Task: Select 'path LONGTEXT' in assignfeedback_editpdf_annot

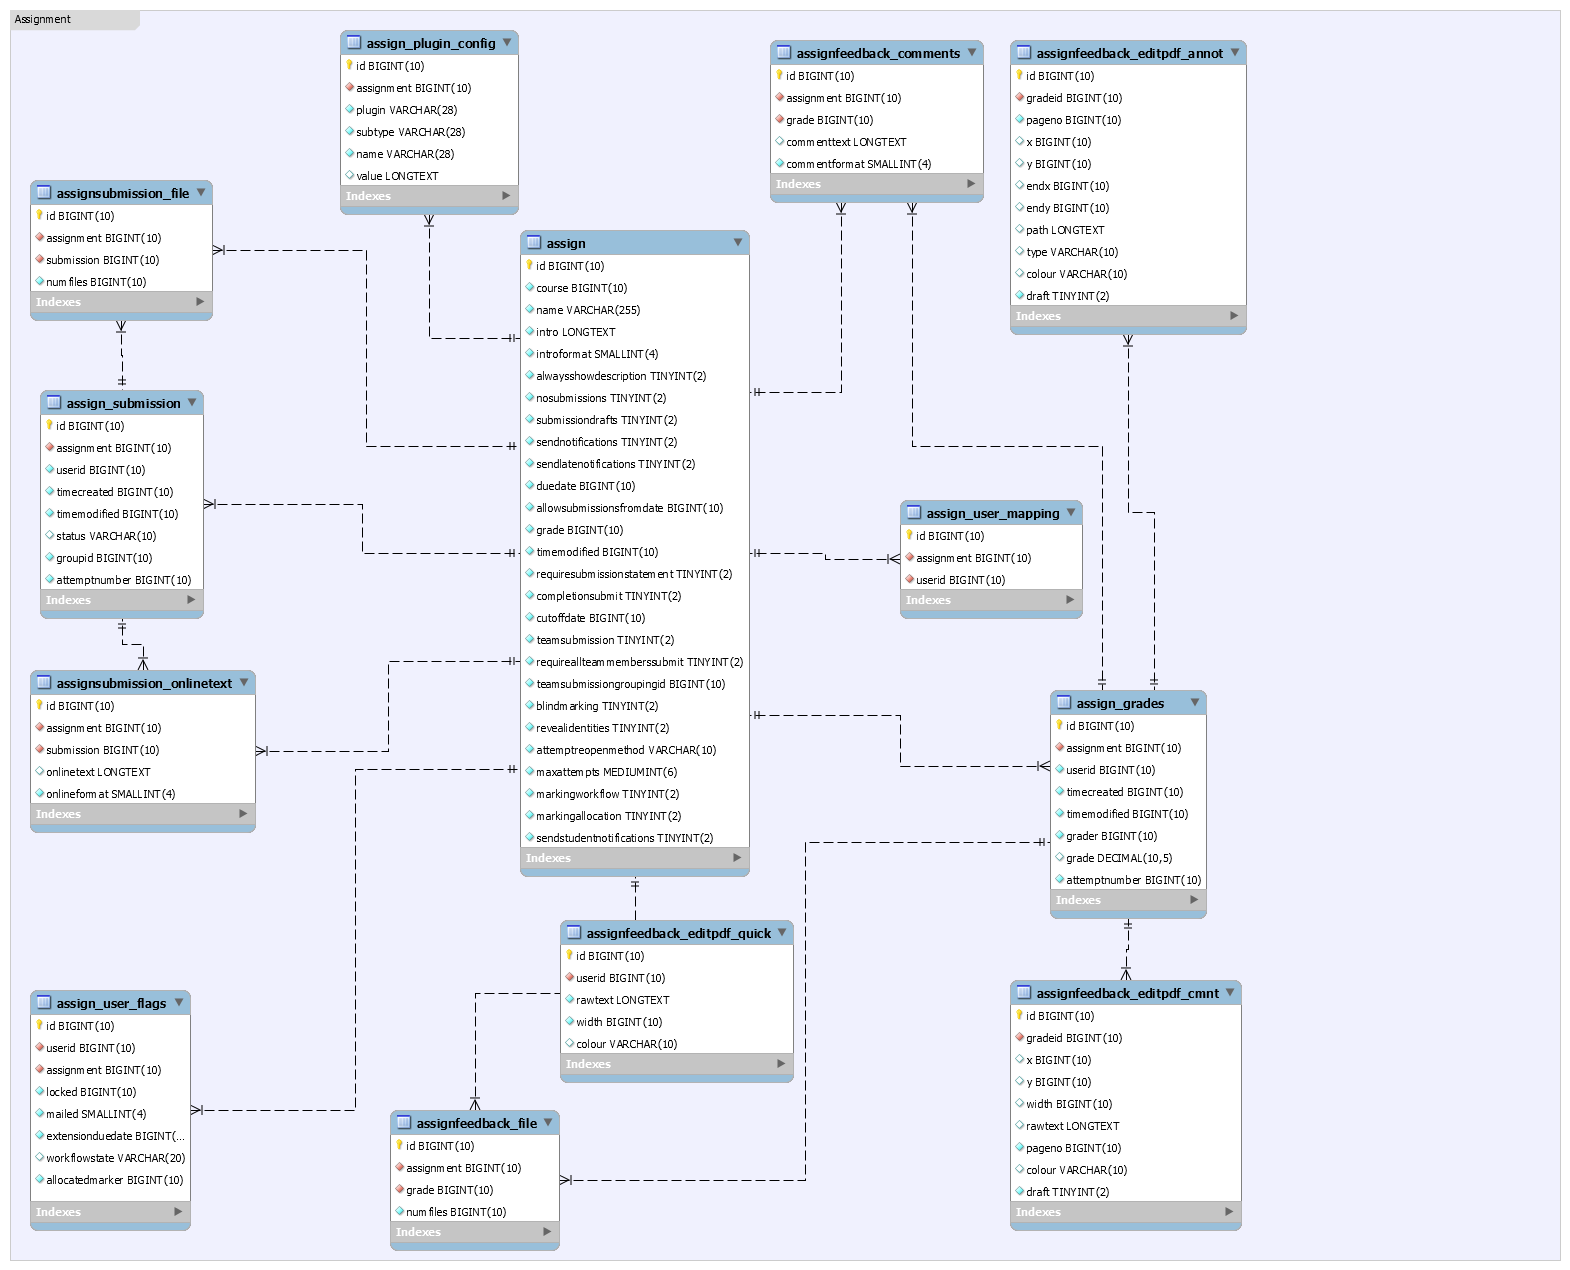Action: (x=1128, y=230)
